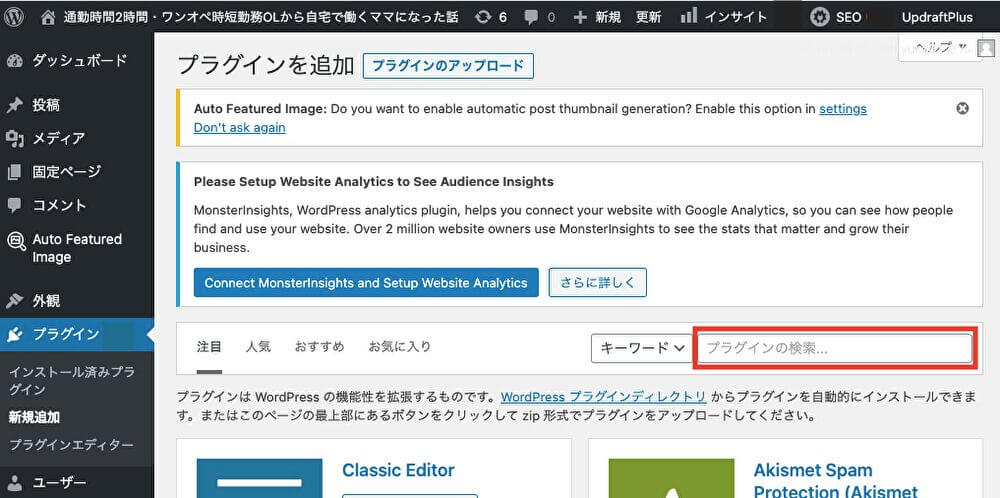The height and width of the screenshot is (498, 1000).
Task: Switch to the 人気 tab
Action: 258,347
